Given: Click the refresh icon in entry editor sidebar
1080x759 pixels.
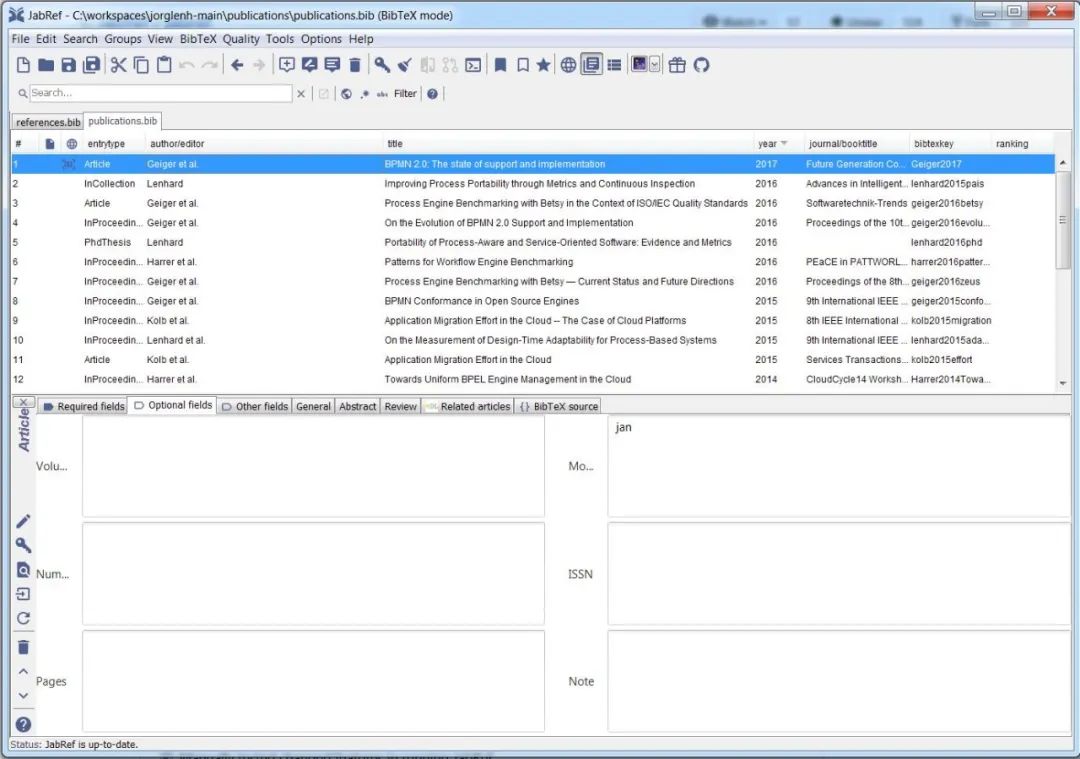Looking at the screenshot, I should 23,618.
